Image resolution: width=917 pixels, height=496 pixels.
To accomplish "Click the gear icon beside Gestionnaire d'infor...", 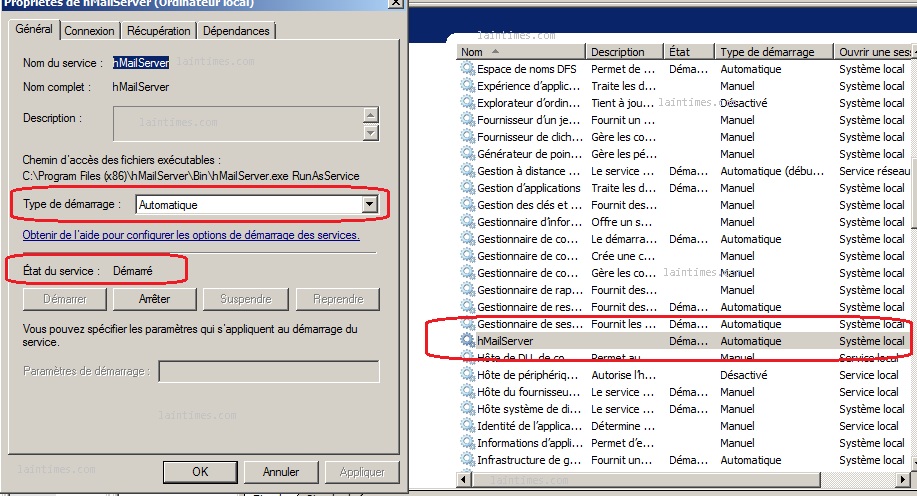I will coord(467,221).
